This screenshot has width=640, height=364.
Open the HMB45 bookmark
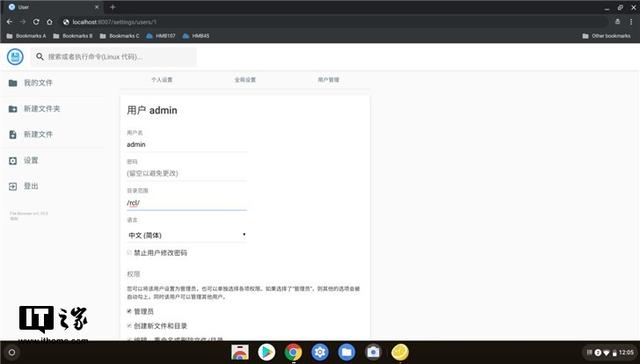(196, 36)
